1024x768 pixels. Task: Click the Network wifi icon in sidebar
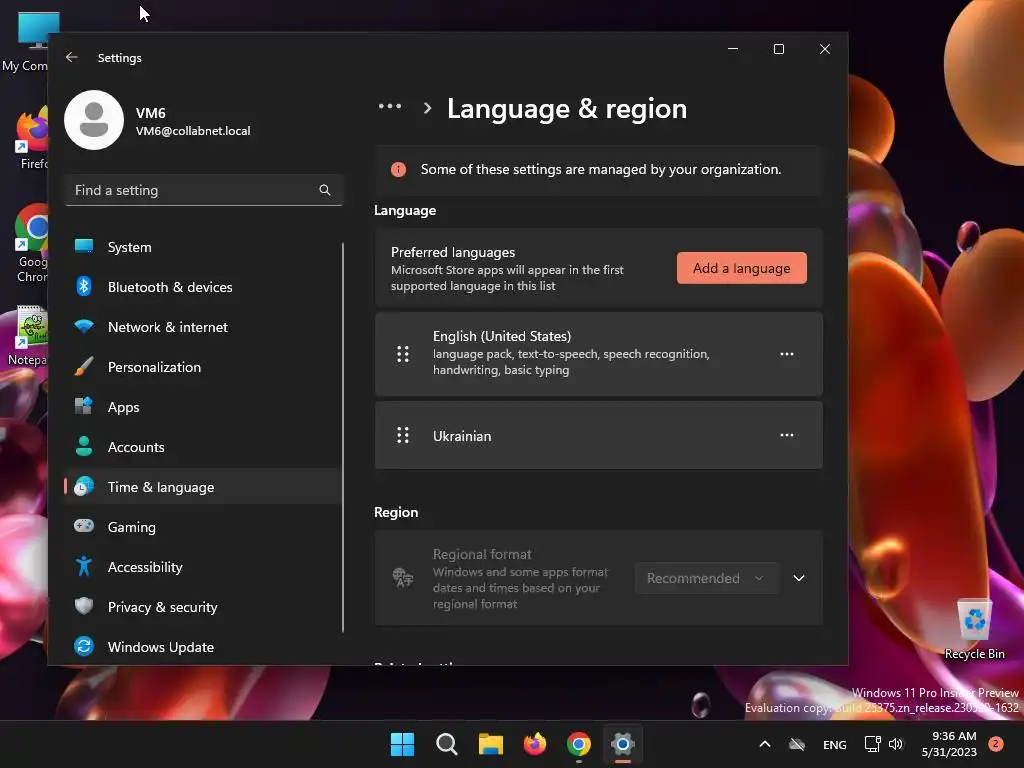coord(84,327)
